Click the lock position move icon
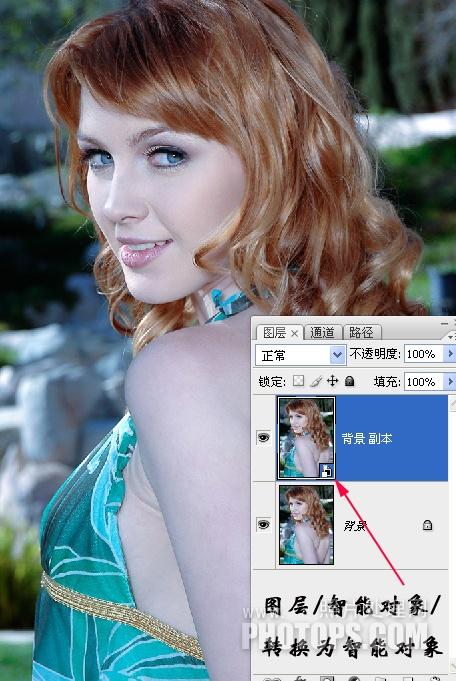 coord(332,381)
